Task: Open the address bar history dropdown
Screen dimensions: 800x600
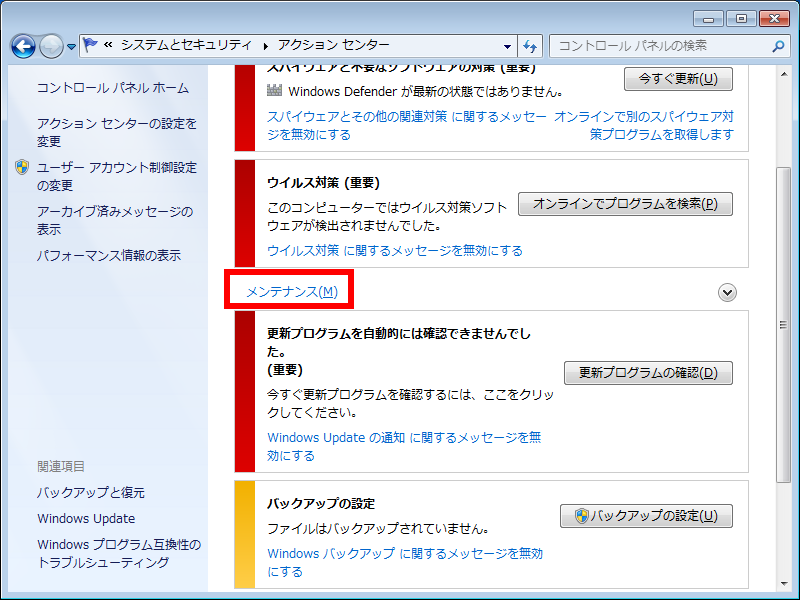Action: 508,46
